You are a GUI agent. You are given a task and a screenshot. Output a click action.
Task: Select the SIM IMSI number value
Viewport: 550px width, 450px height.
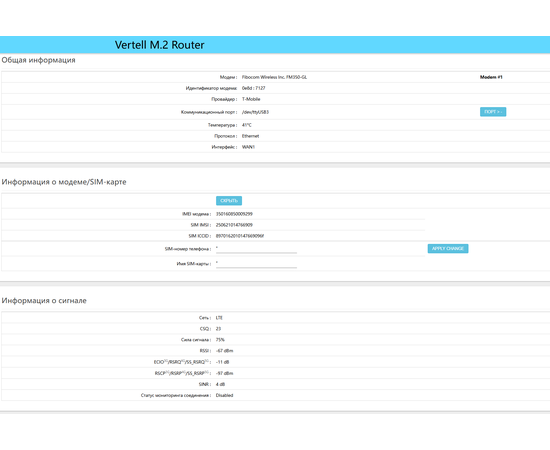(234, 225)
